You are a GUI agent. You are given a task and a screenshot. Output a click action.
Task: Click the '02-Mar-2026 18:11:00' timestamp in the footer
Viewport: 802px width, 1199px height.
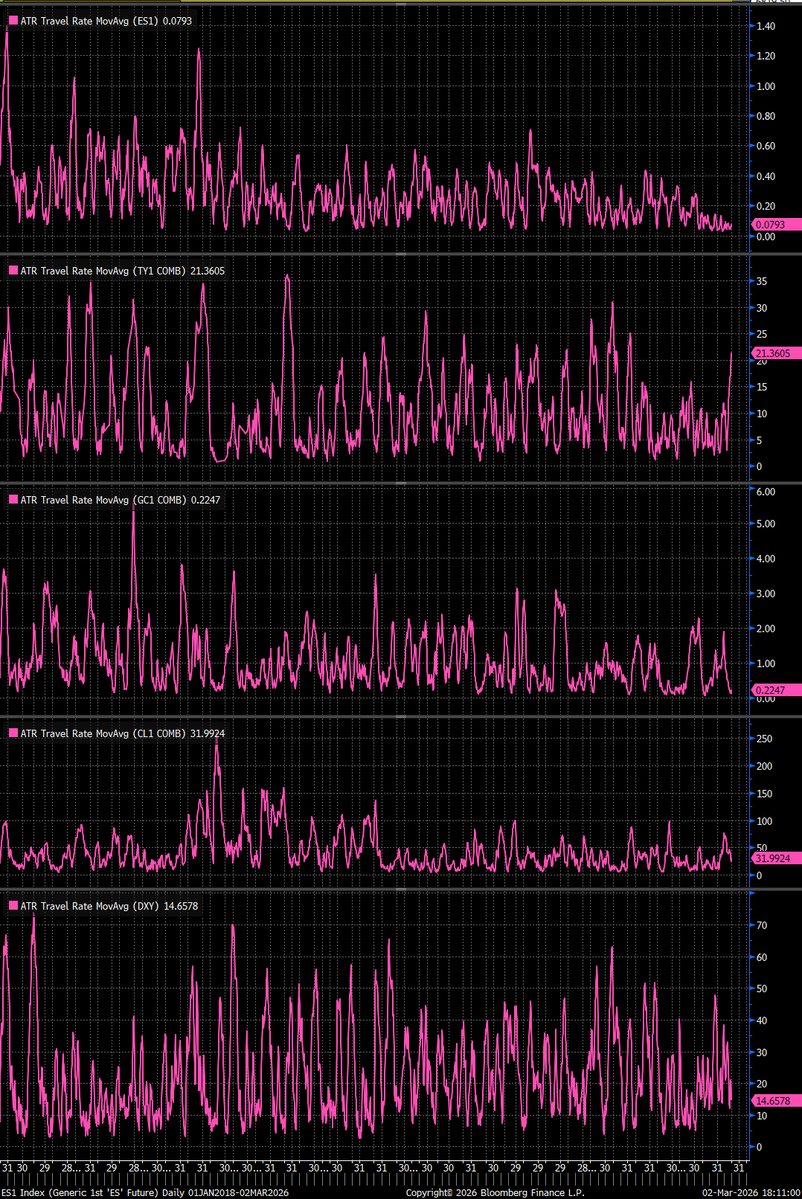(750, 1192)
